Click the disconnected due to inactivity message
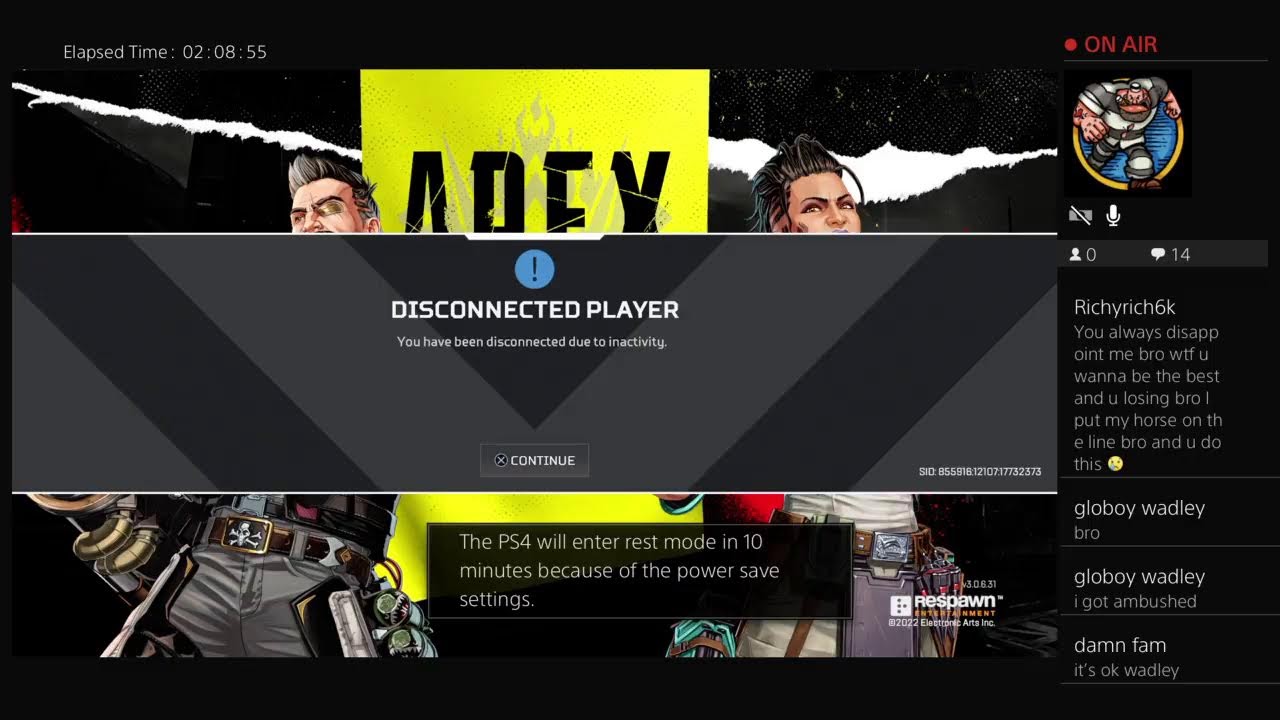 coord(532,342)
